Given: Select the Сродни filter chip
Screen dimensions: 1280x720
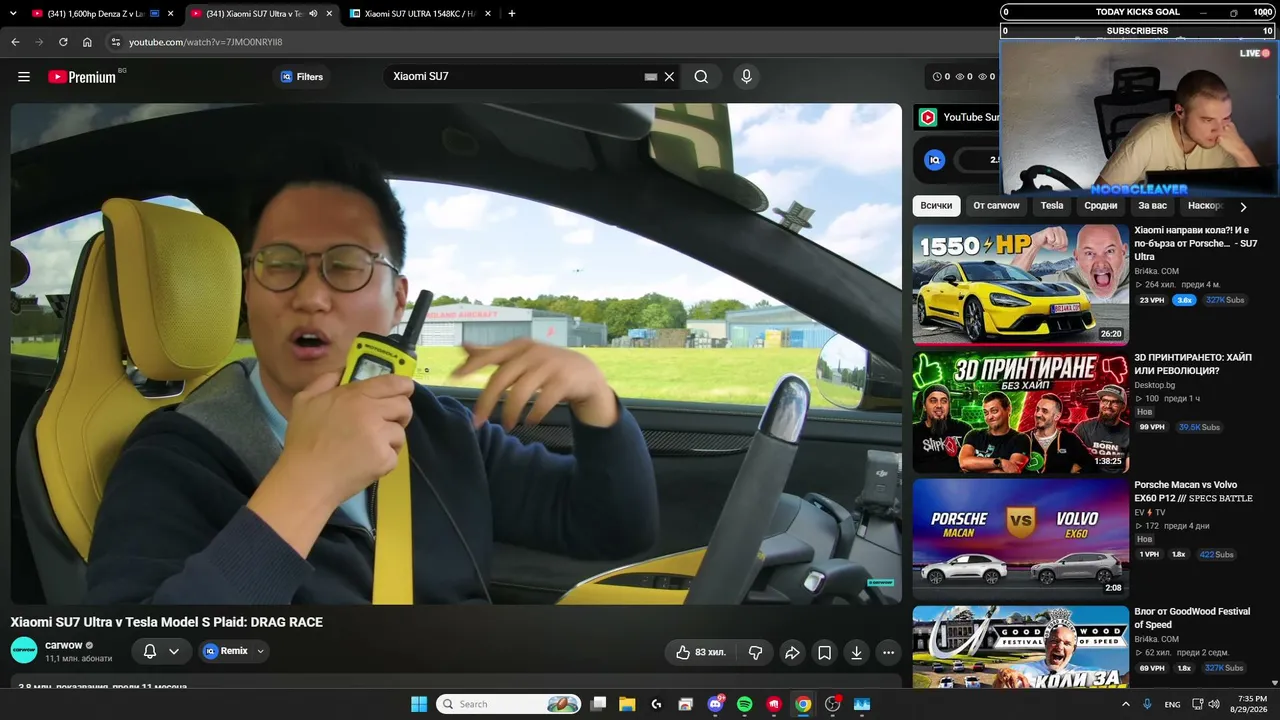Looking at the screenshot, I should [1101, 206].
